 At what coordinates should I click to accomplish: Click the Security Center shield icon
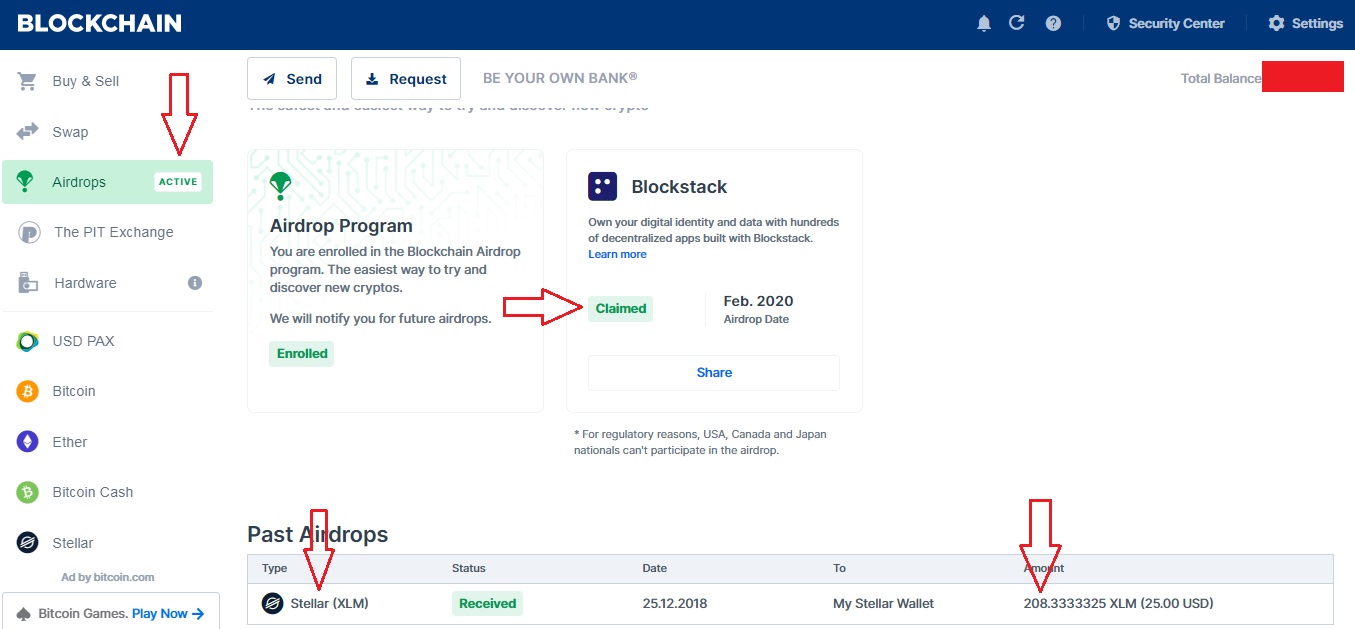coord(1113,23)
